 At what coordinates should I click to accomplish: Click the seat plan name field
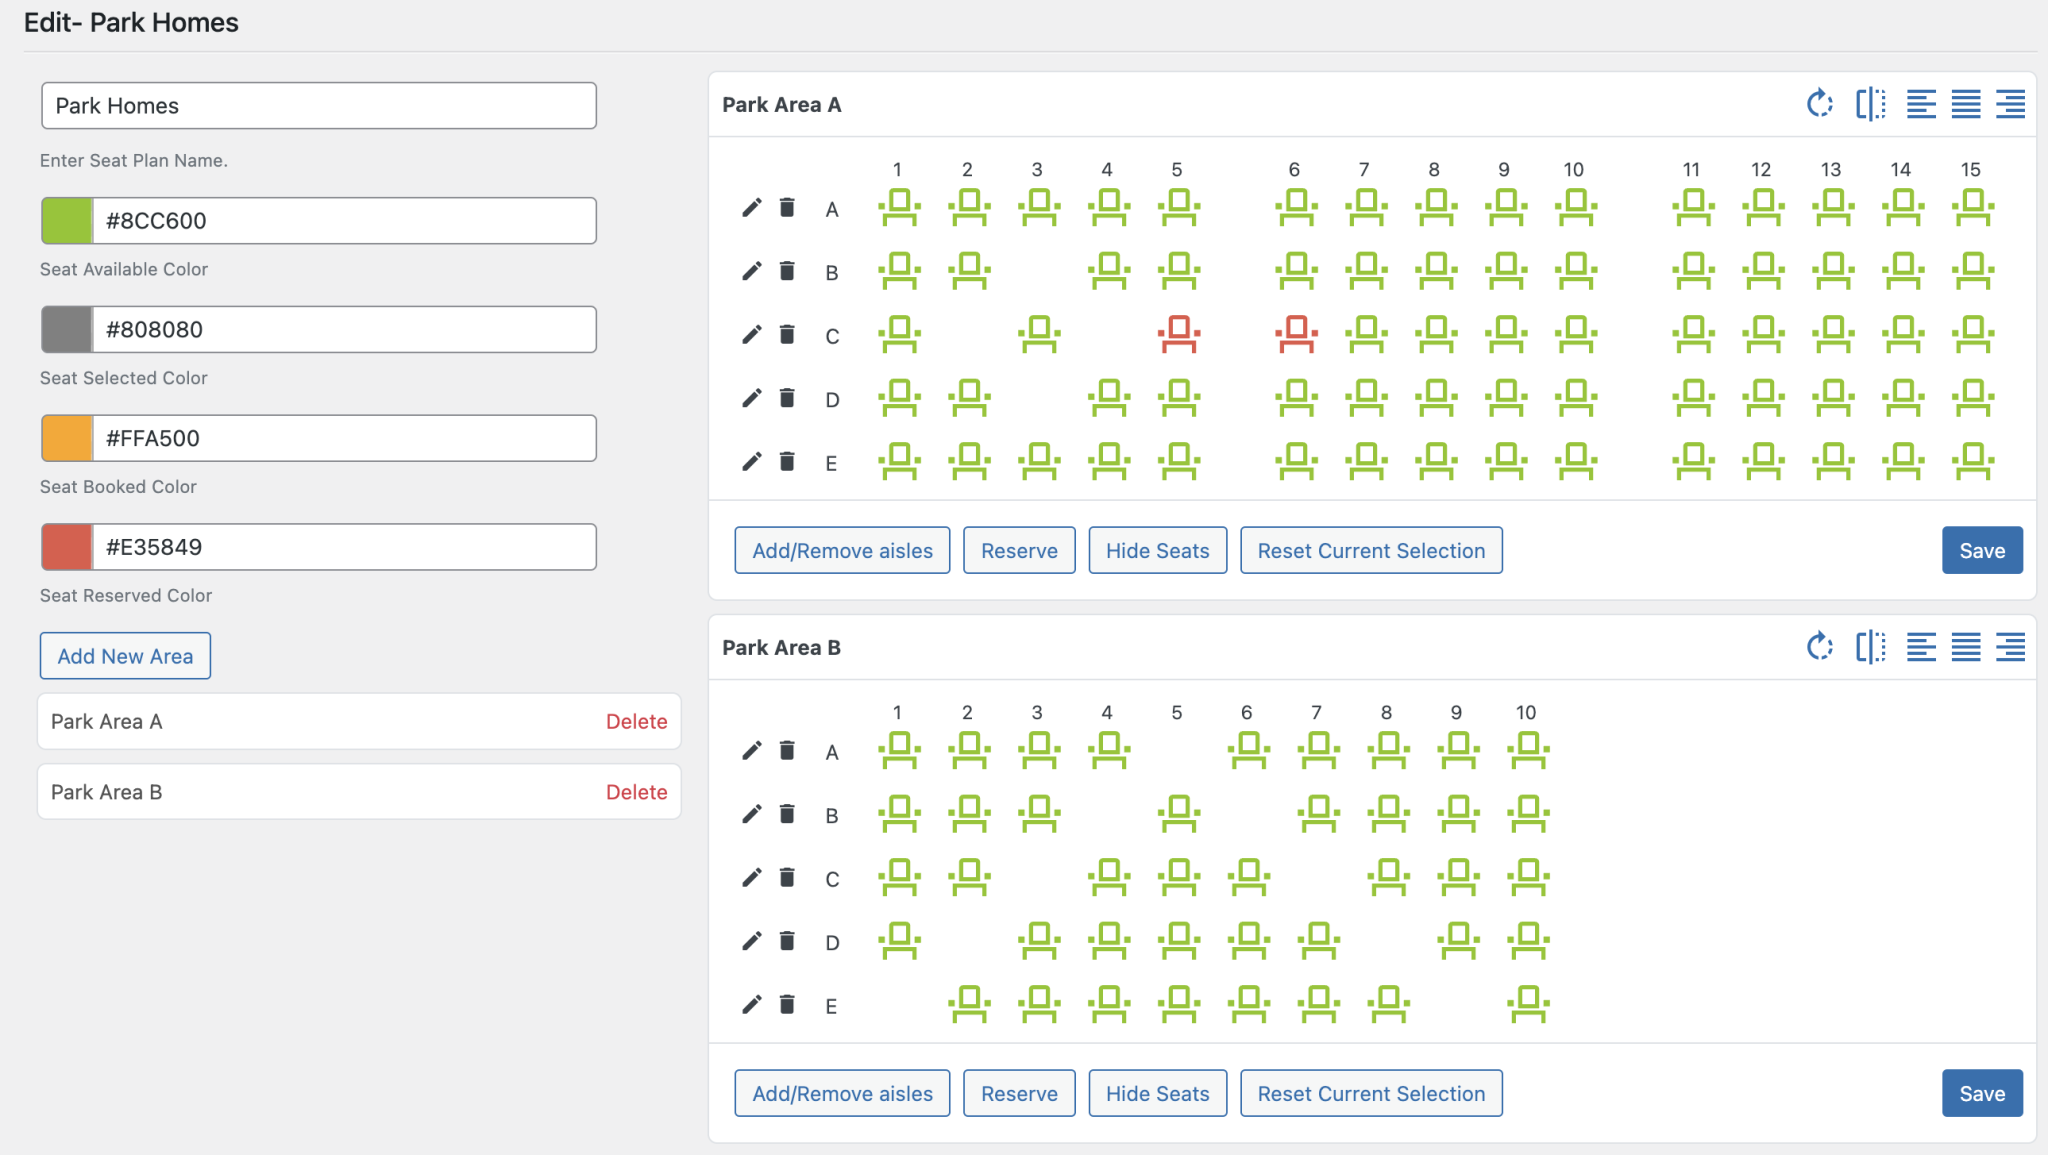pos(318,105)
